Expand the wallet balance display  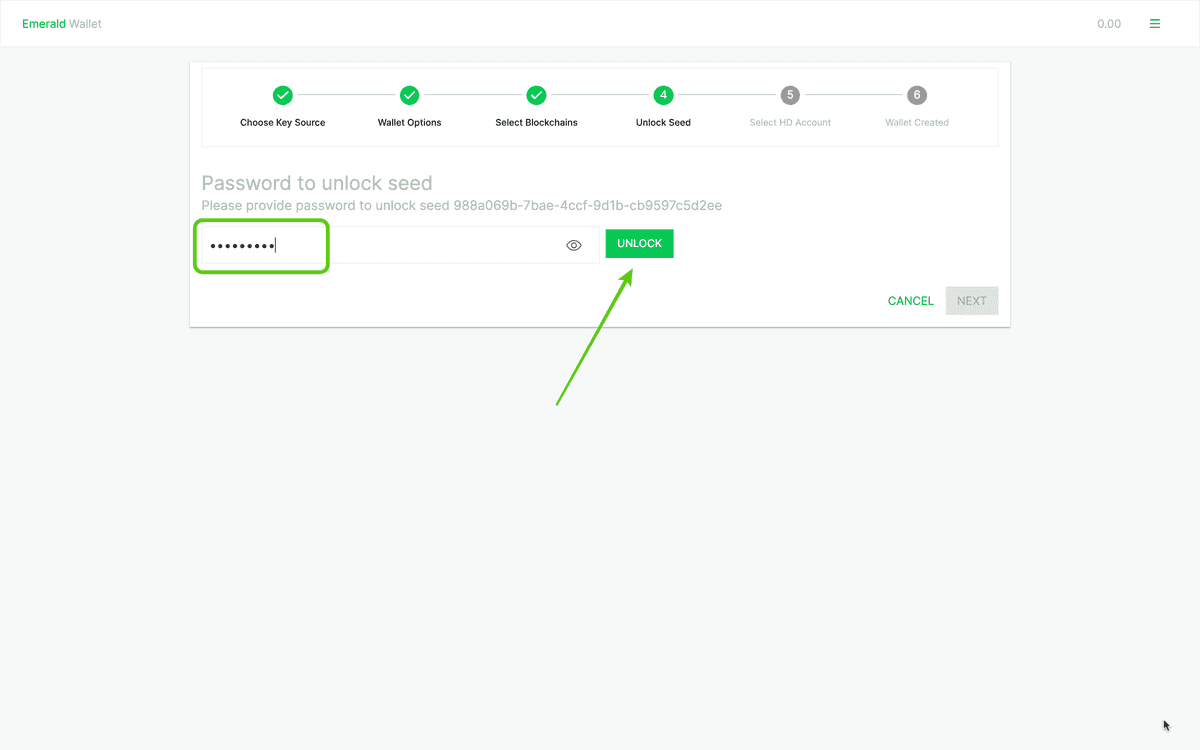pos(1109,23)
